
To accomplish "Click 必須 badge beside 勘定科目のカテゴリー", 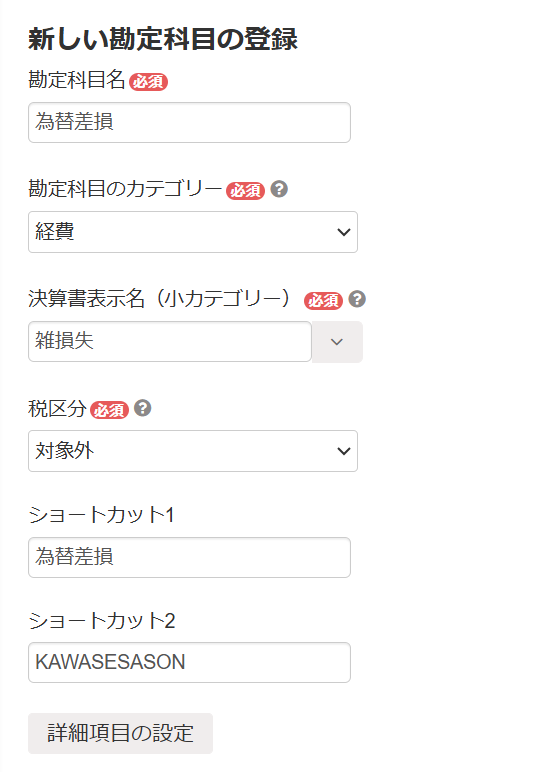I will pos(245,191).
